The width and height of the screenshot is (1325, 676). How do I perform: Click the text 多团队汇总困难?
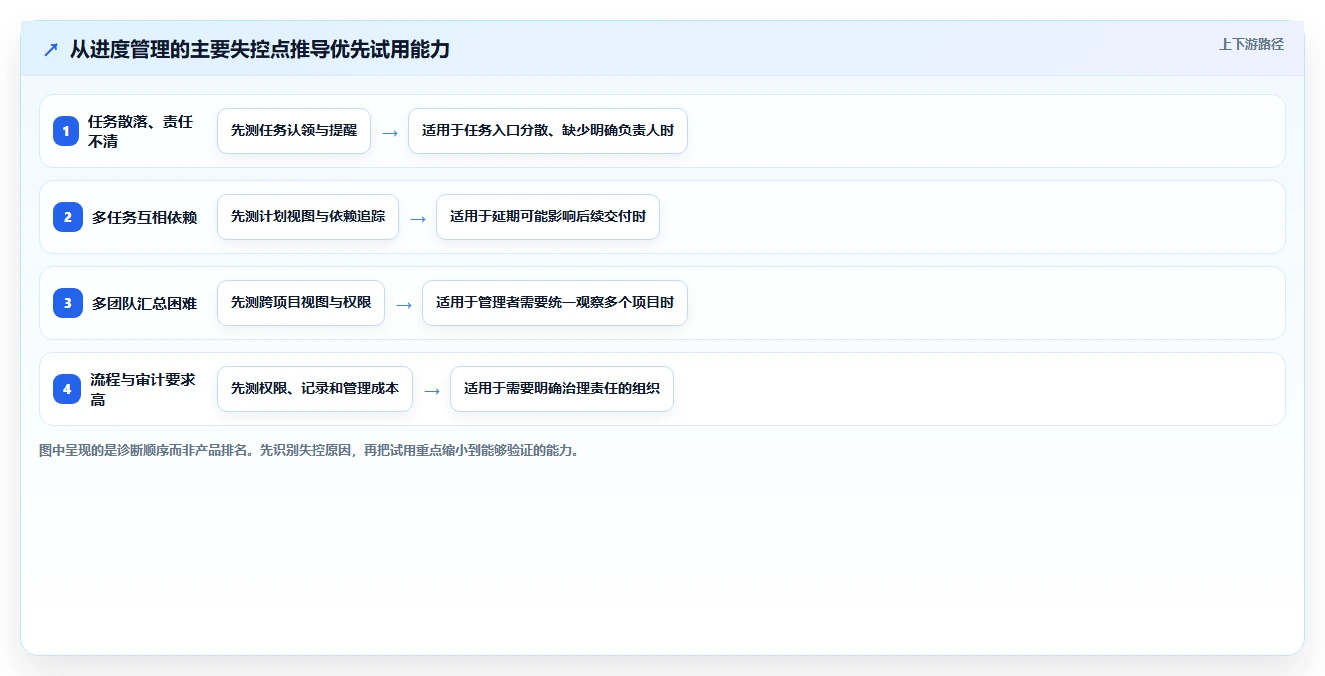coord(144,303)
